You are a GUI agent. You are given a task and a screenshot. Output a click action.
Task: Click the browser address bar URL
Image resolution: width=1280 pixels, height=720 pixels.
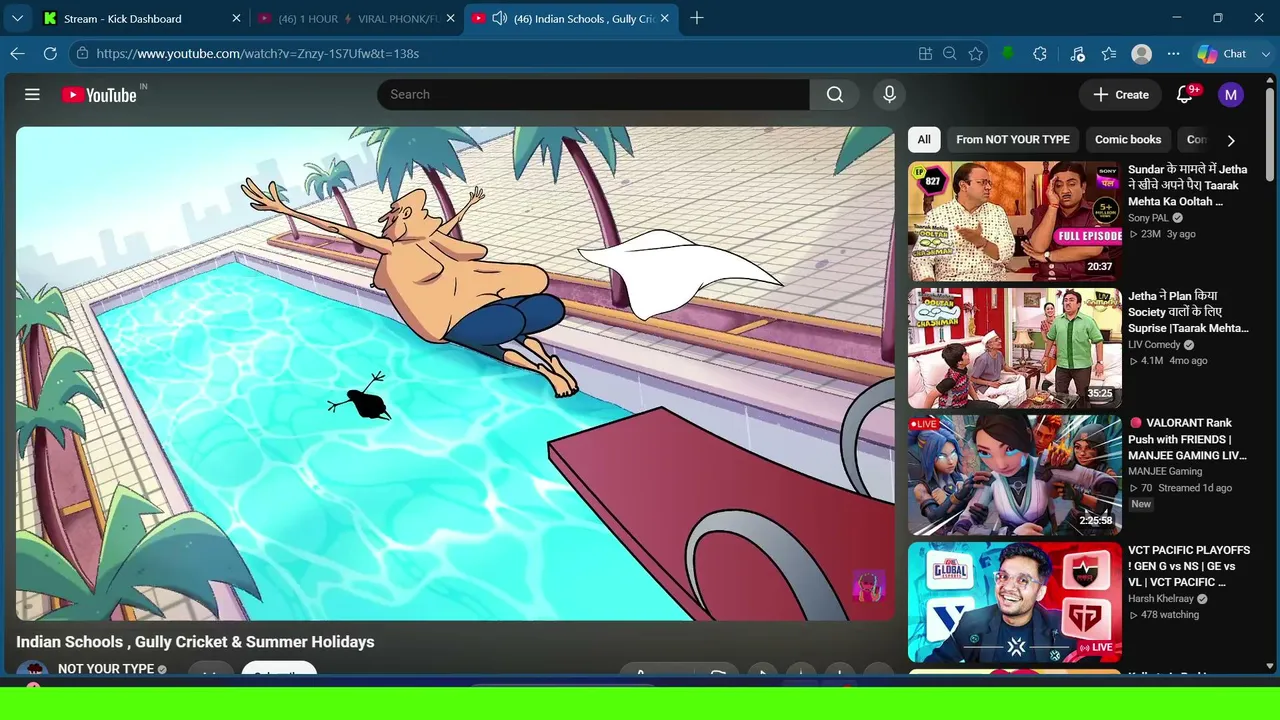pos(490,54)
